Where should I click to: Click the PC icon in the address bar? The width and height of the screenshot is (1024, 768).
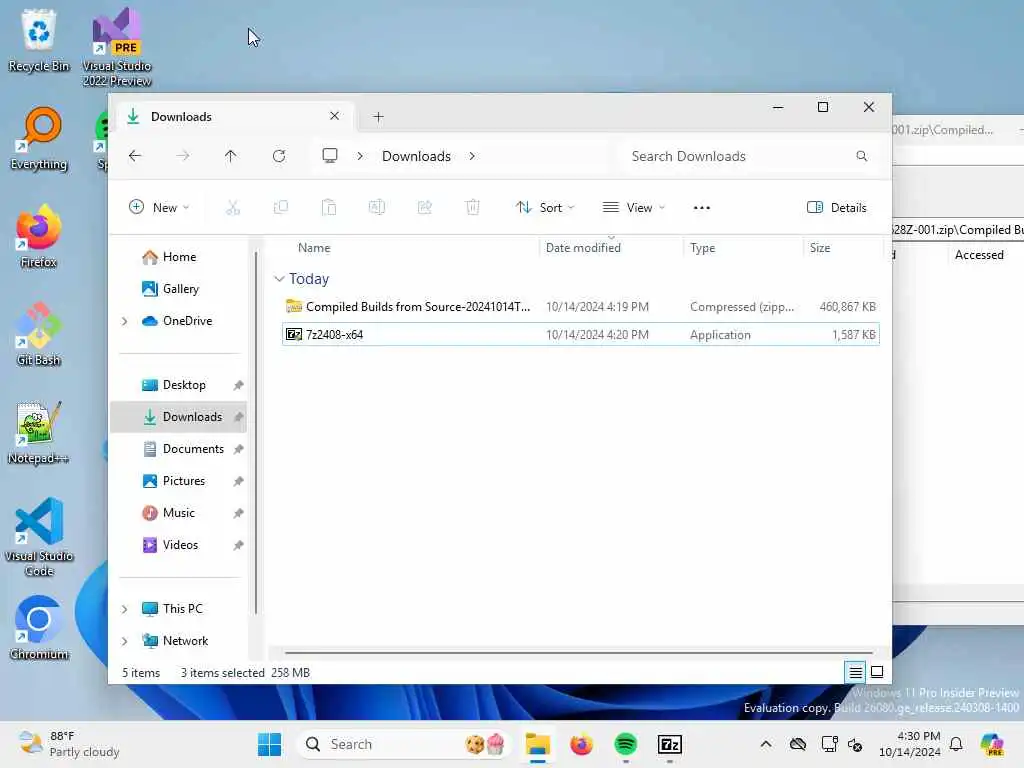click(x=330, y=156)
